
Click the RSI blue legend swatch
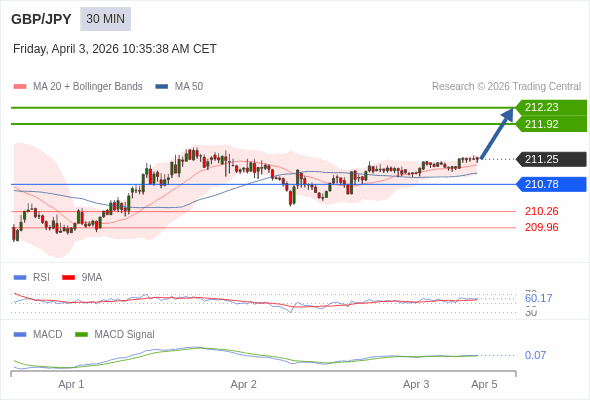click(x=20, y=278)
